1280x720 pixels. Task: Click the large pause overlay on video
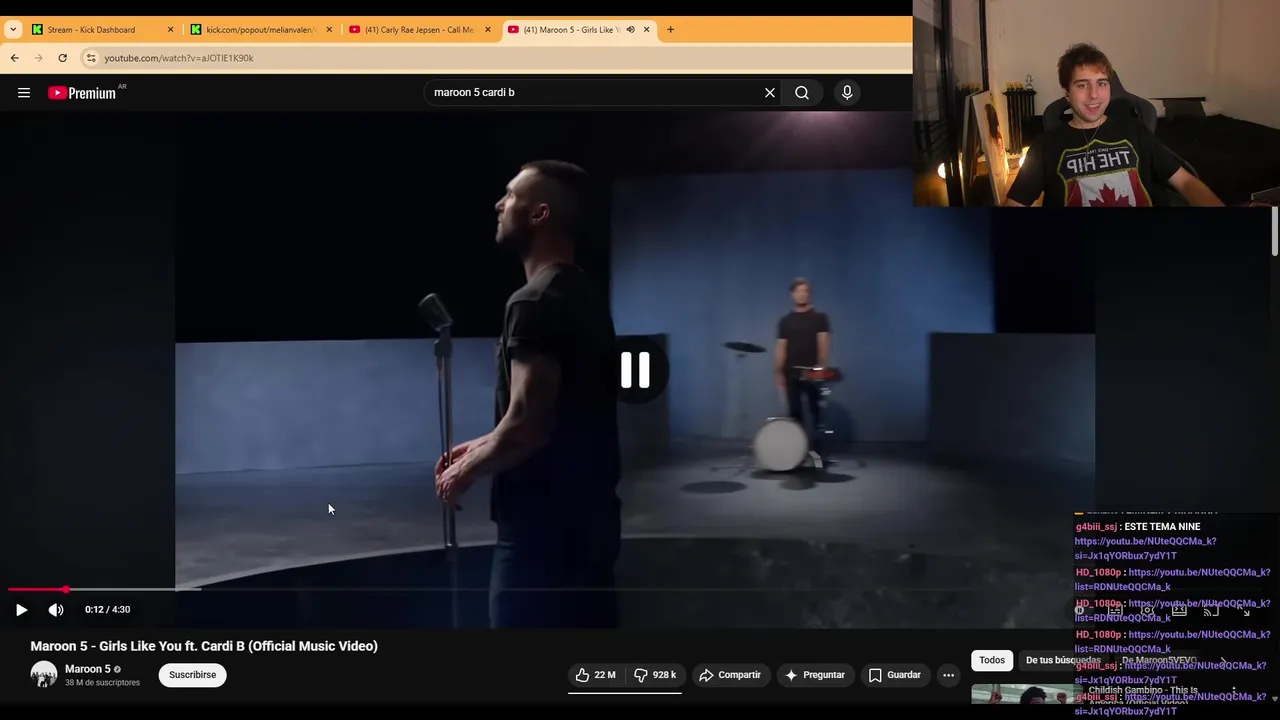[635, 370]
